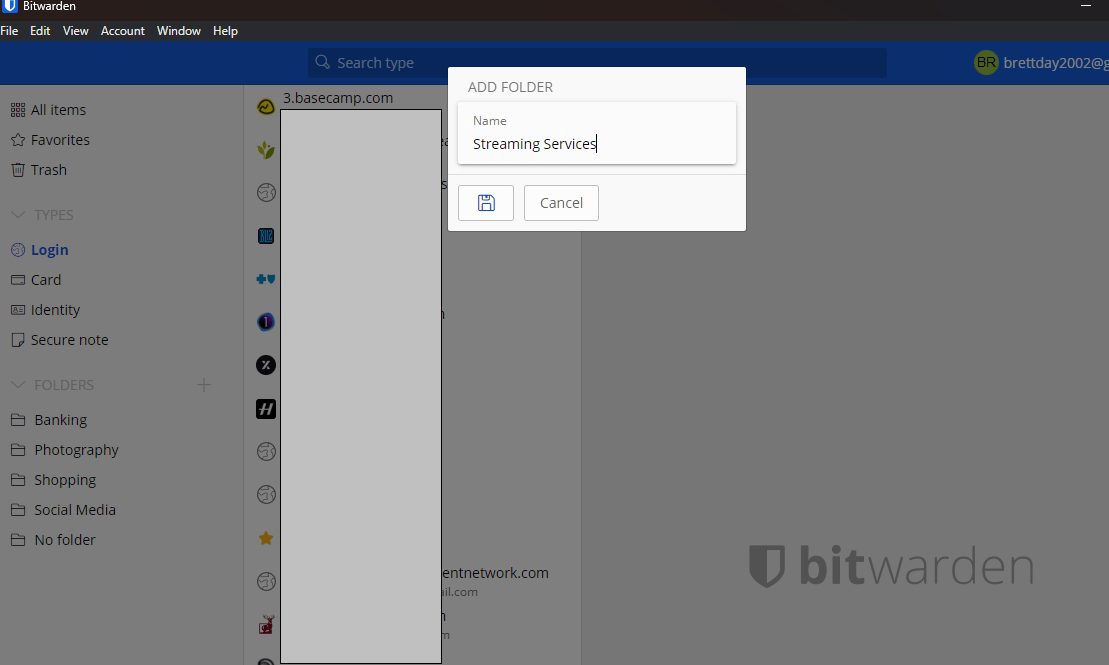
Task: Click the Bitwarden shield icon in titlebar
Action: tap(9, 5)
